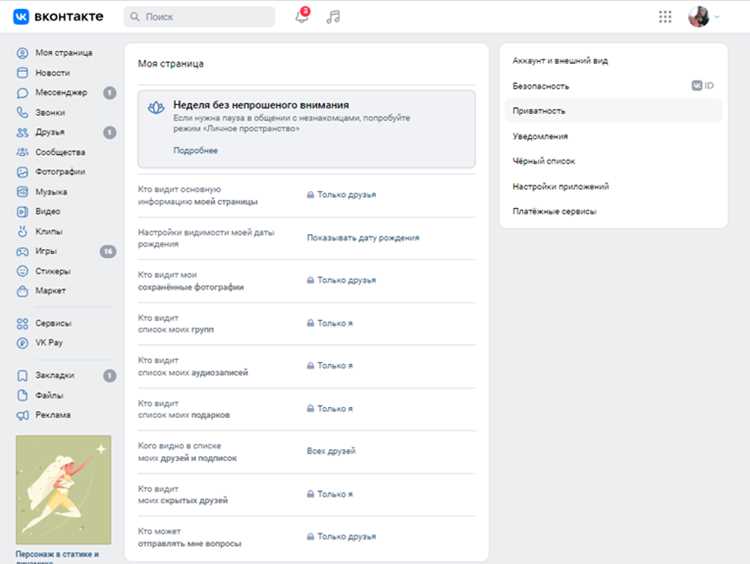Change who sees my audio list
Screen dimensions: 750x564
tap(330, 365)
